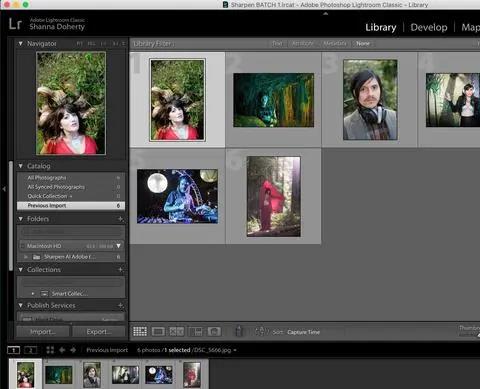
Task: Click Folders filter search field
Action: pos(71,231)
